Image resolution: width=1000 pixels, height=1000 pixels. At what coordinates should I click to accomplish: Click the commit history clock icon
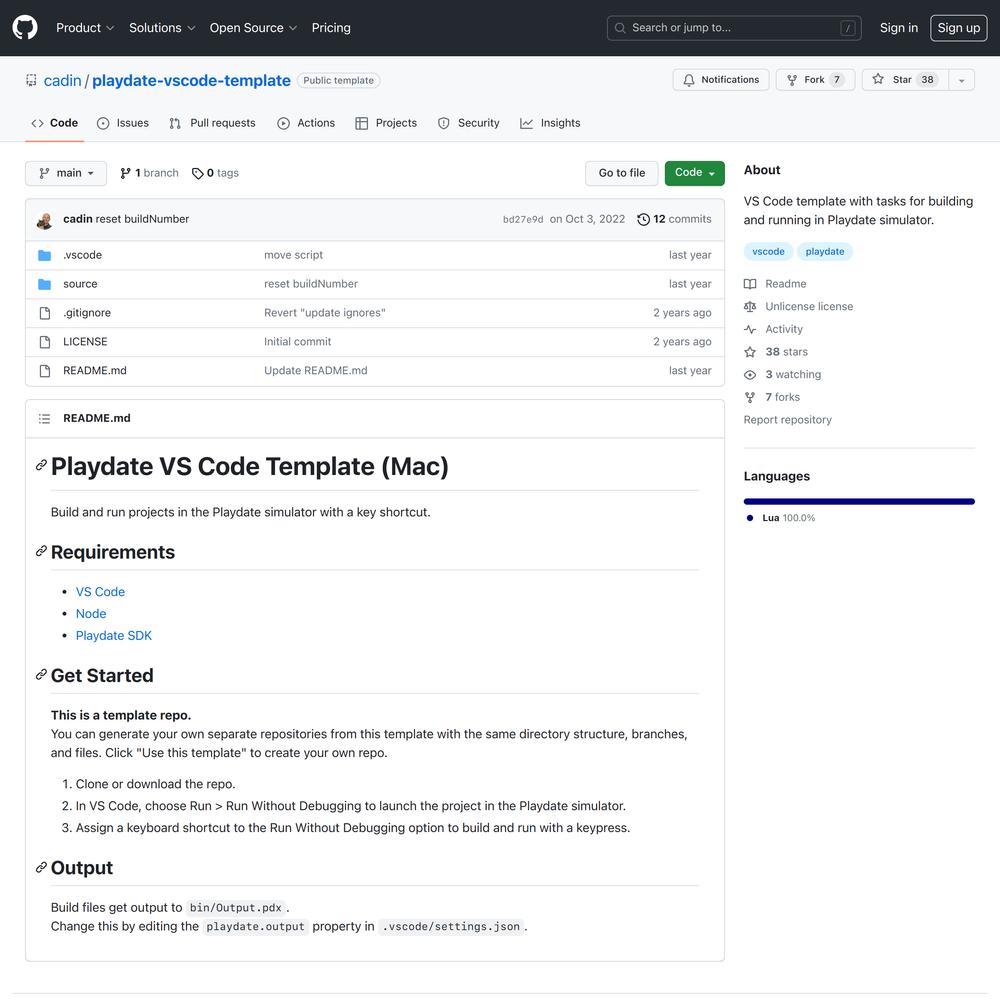[x=643, y=219]
